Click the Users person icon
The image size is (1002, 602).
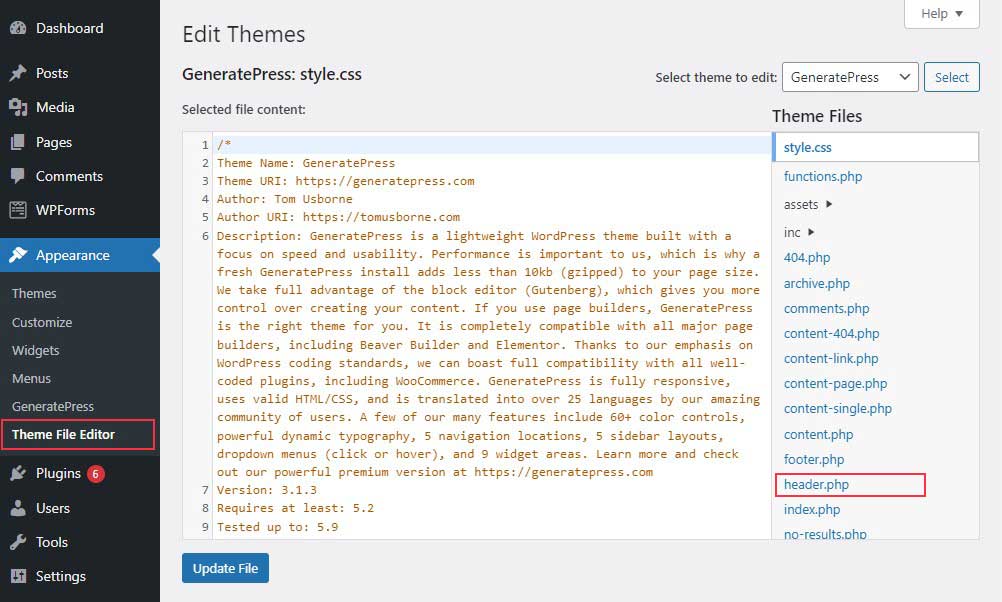(x=18, y=508)
